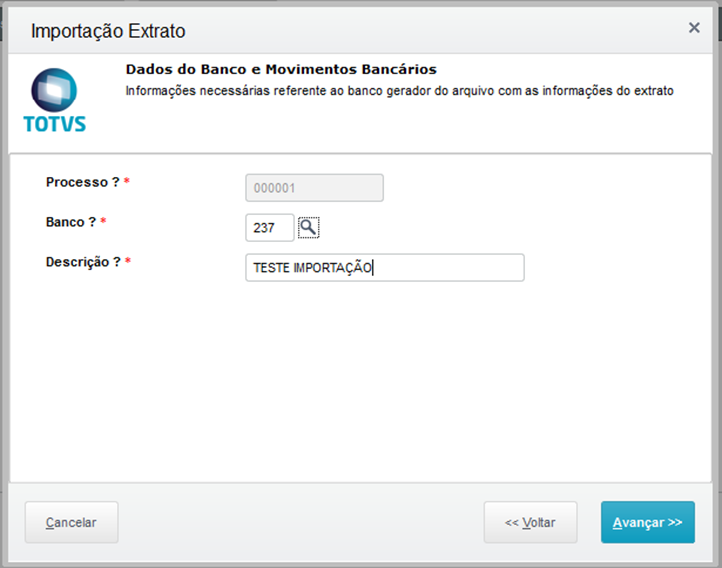Click into the Descrição text field
The height and width of the screenshot is (568, 722).
pyautogui.click(x=384, y=268)
